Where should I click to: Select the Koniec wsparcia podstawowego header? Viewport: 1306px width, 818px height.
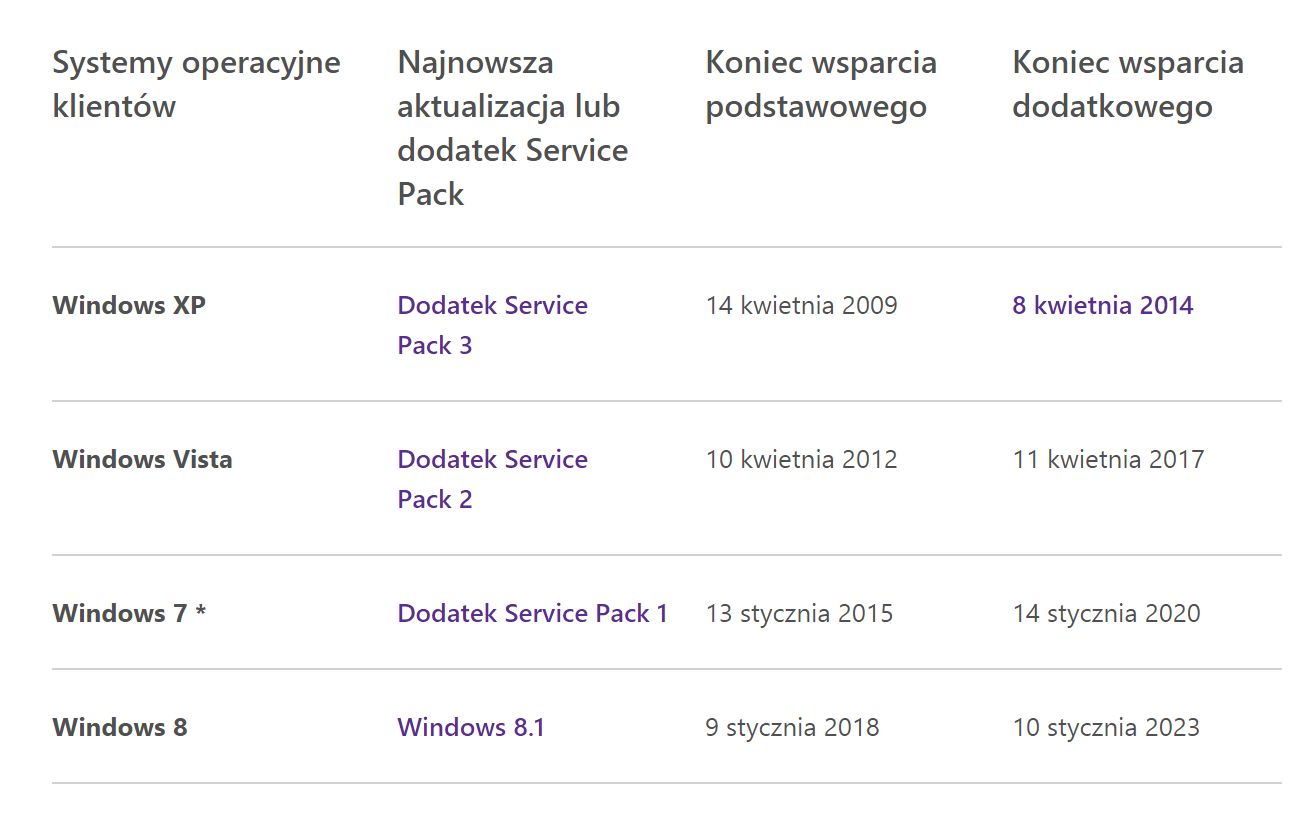(821, 84)
